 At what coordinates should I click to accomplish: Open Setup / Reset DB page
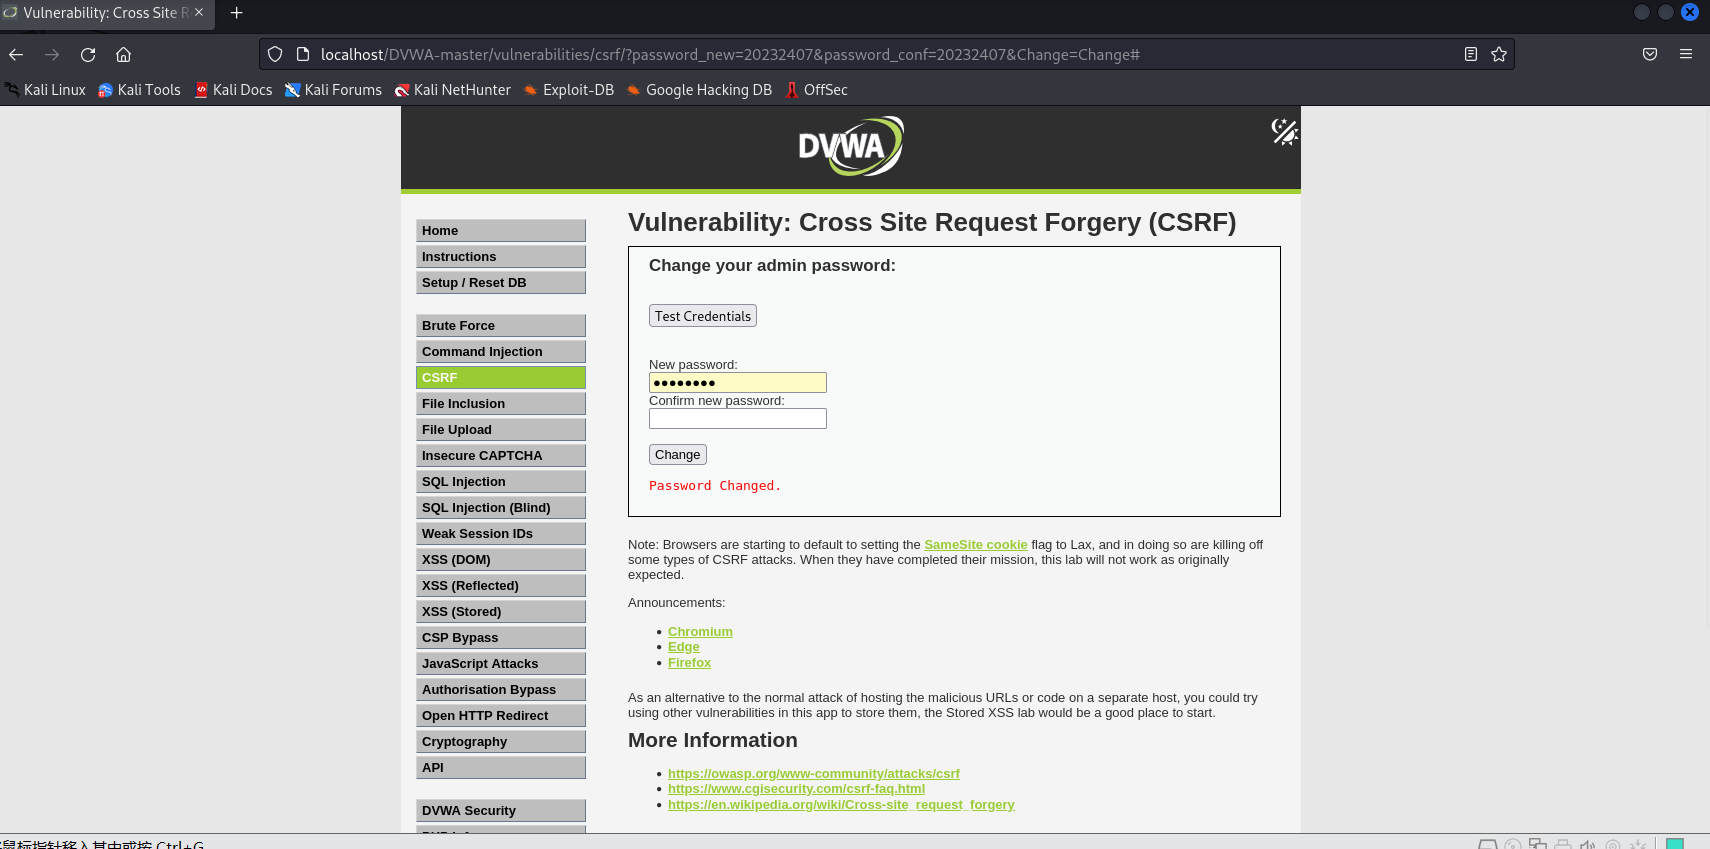(501, 282)
